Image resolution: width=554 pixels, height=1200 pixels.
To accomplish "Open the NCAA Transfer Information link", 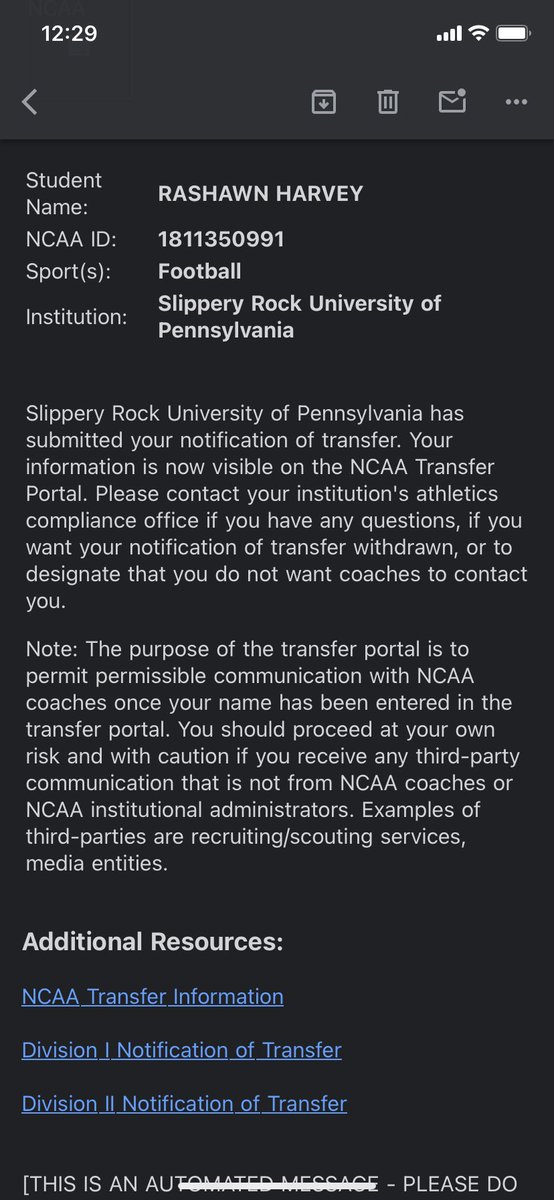I will (152, 996).
